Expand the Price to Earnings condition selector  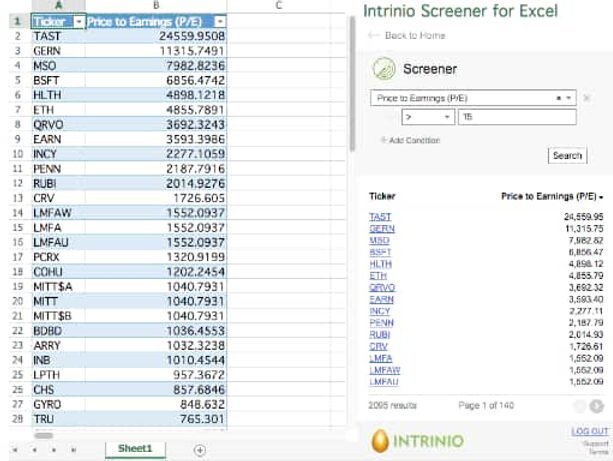pyautogui.click(x=569, y=98)
